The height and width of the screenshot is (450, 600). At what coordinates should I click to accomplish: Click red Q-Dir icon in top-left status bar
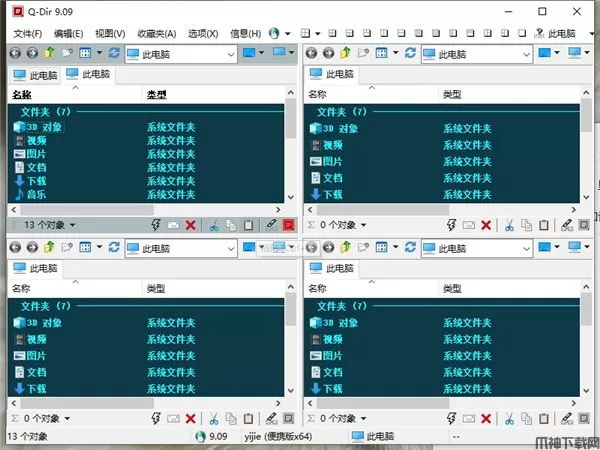289,225
